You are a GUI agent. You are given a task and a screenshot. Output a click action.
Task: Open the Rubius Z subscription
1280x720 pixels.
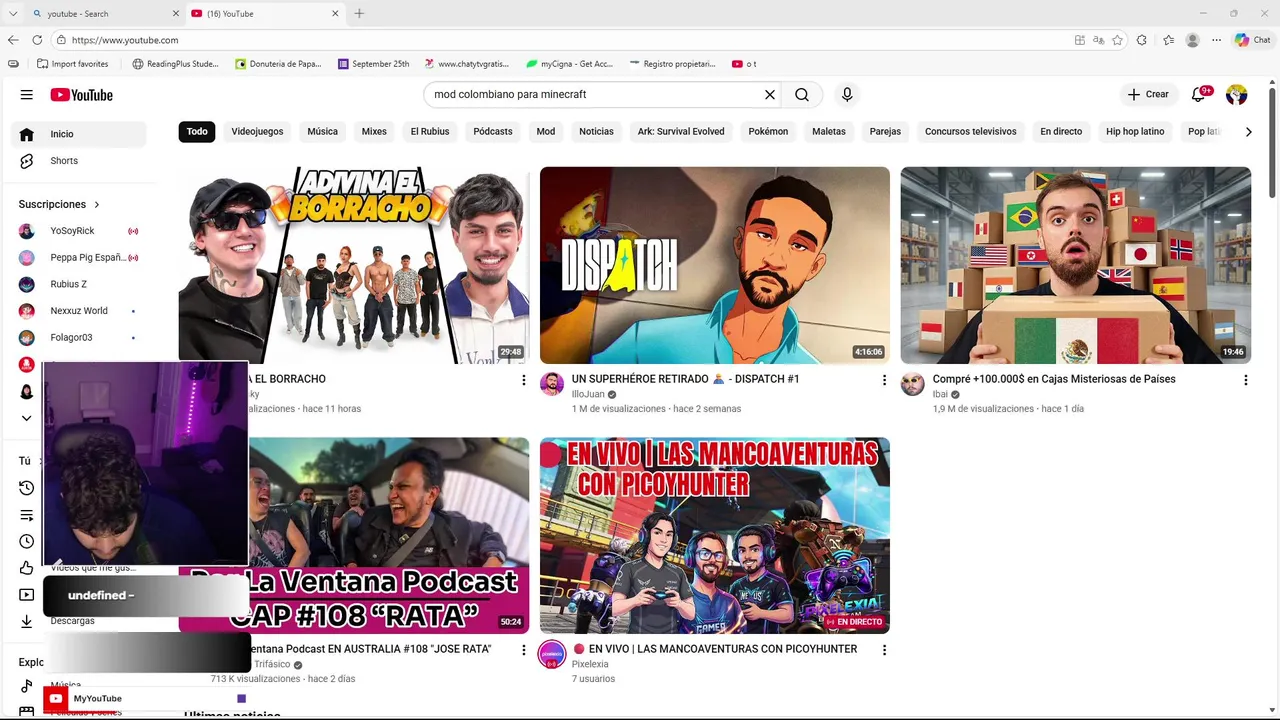(79, 284)
